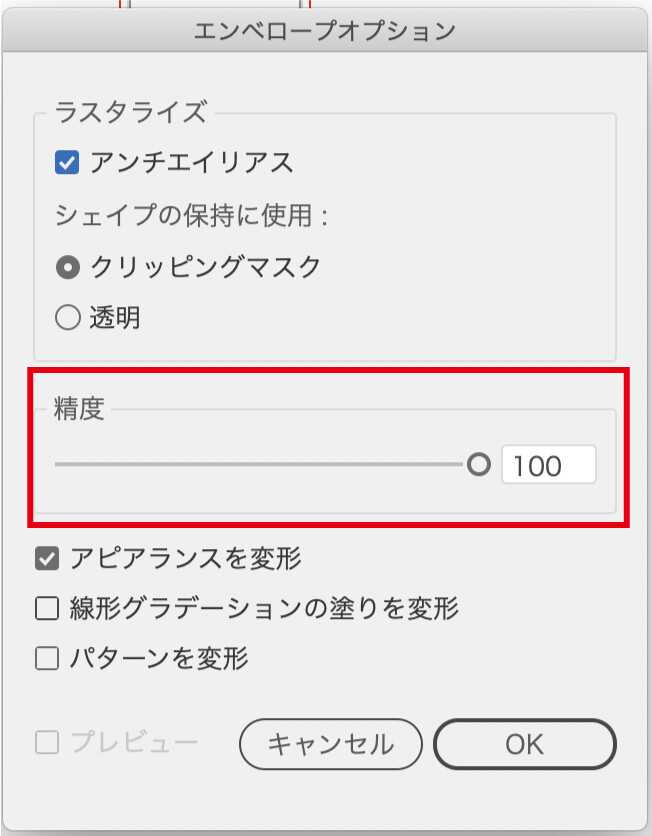The height and width of the screenshot is (836, 652).
Task: Click the 精度 slider handle
Action: (x=479, y=465)
